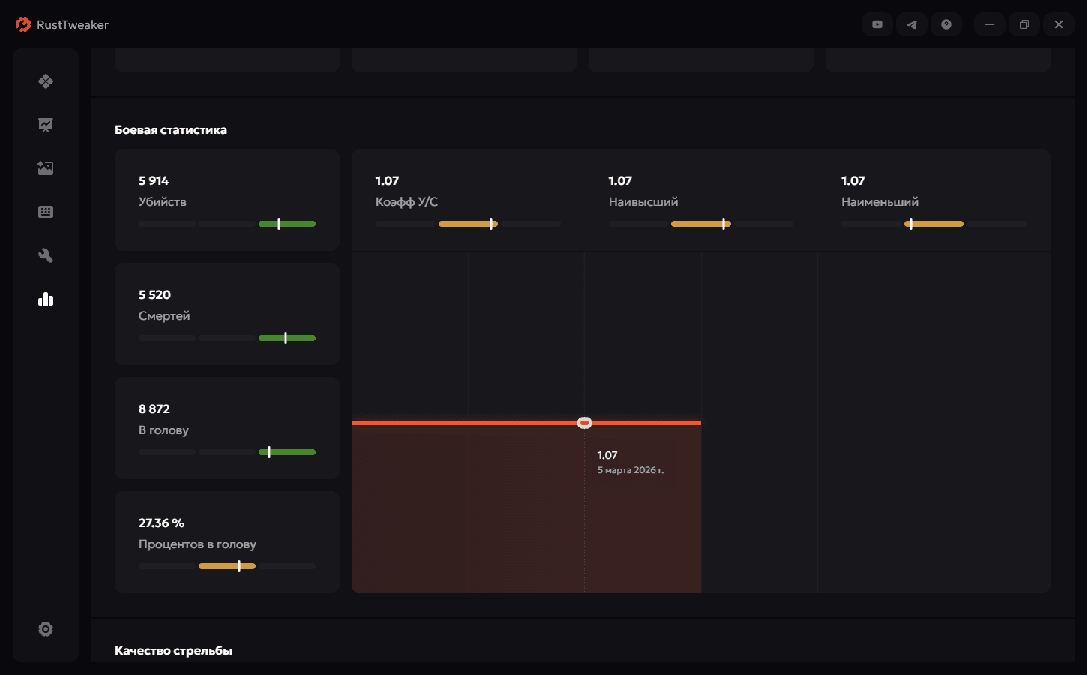Click the RustTweaker logo icon
Viewport: 1087px width, 675px height.
[x=24, y=24]
